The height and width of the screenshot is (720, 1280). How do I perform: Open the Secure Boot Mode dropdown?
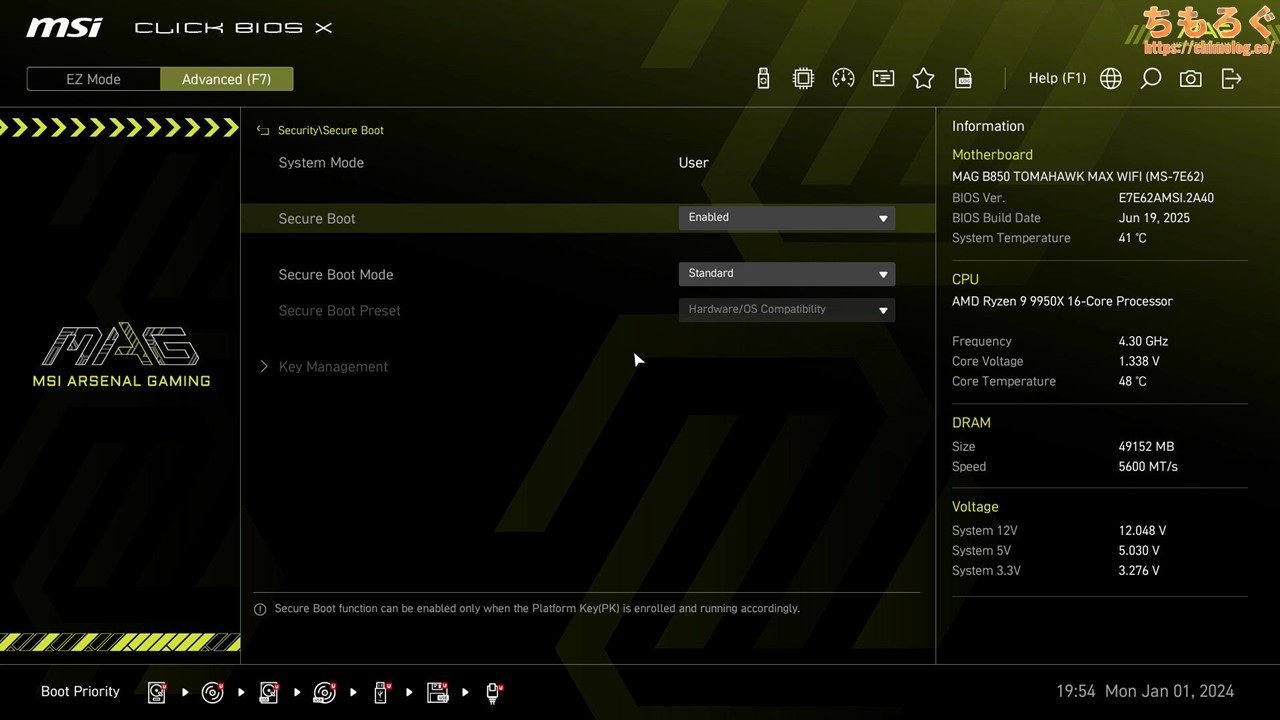click(x=786, y=274)
